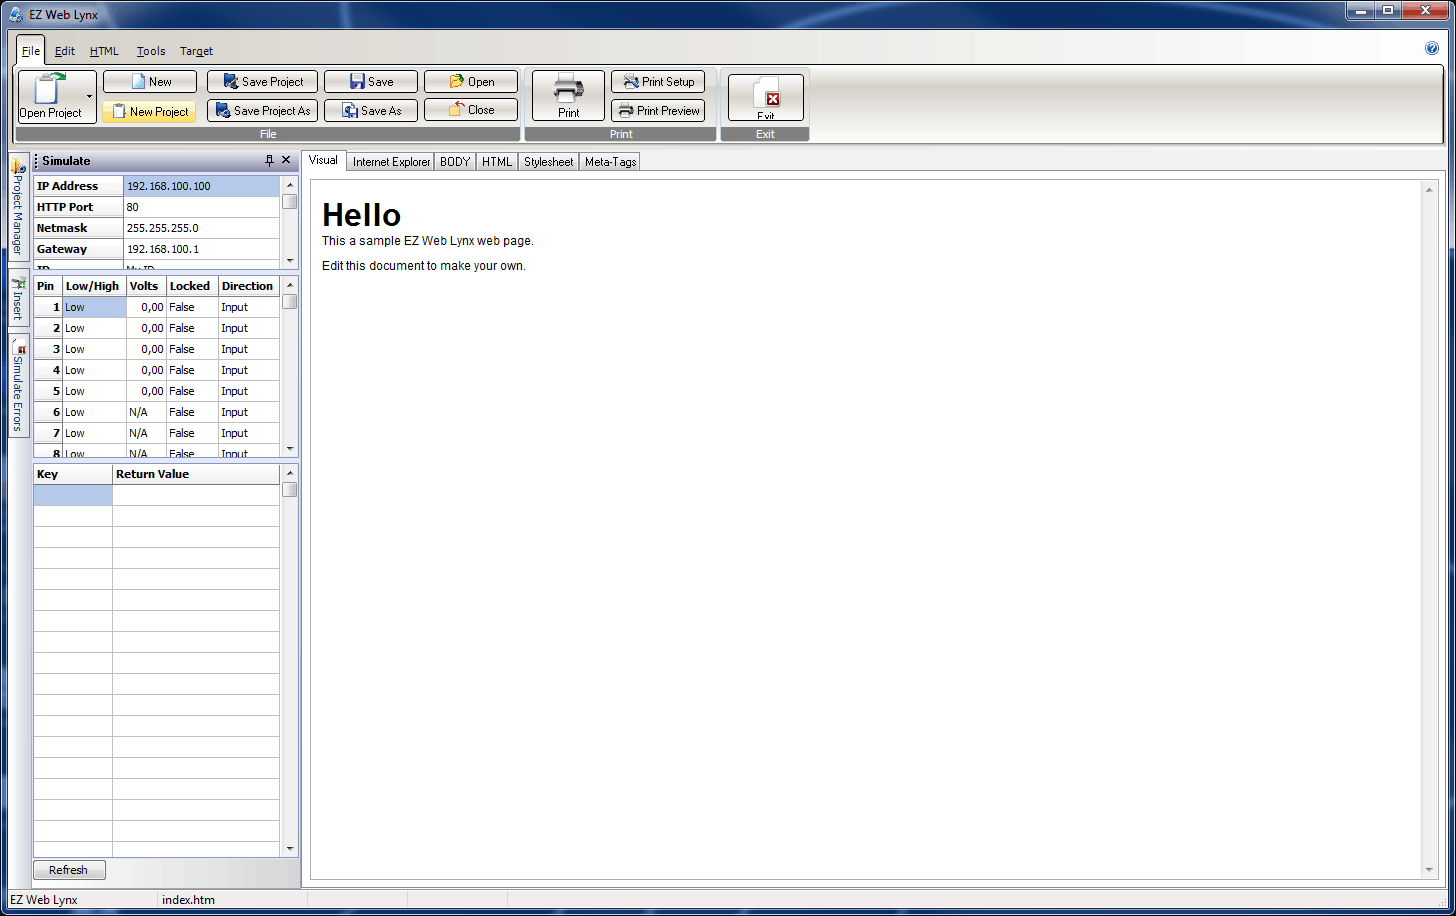Open the HTML menu

[104, 51]
